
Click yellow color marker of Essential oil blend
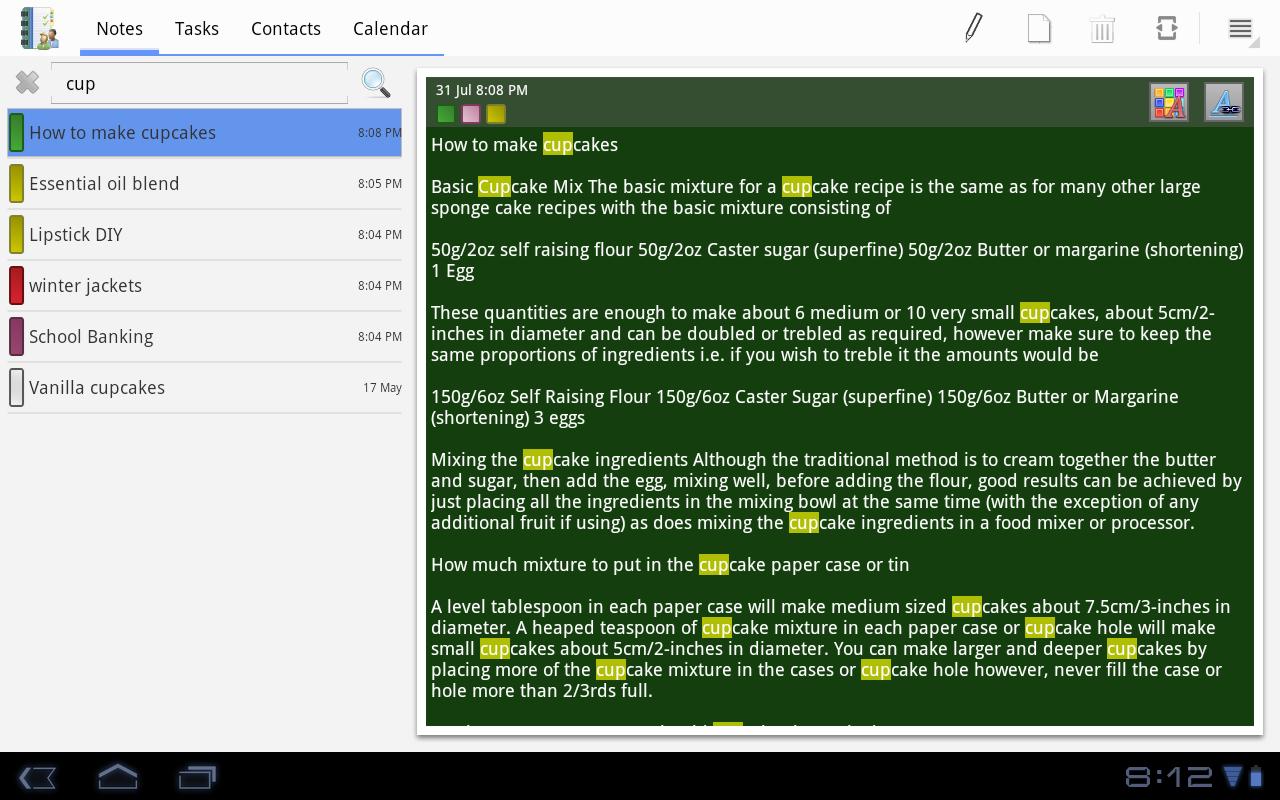click(x=16, y=183)
